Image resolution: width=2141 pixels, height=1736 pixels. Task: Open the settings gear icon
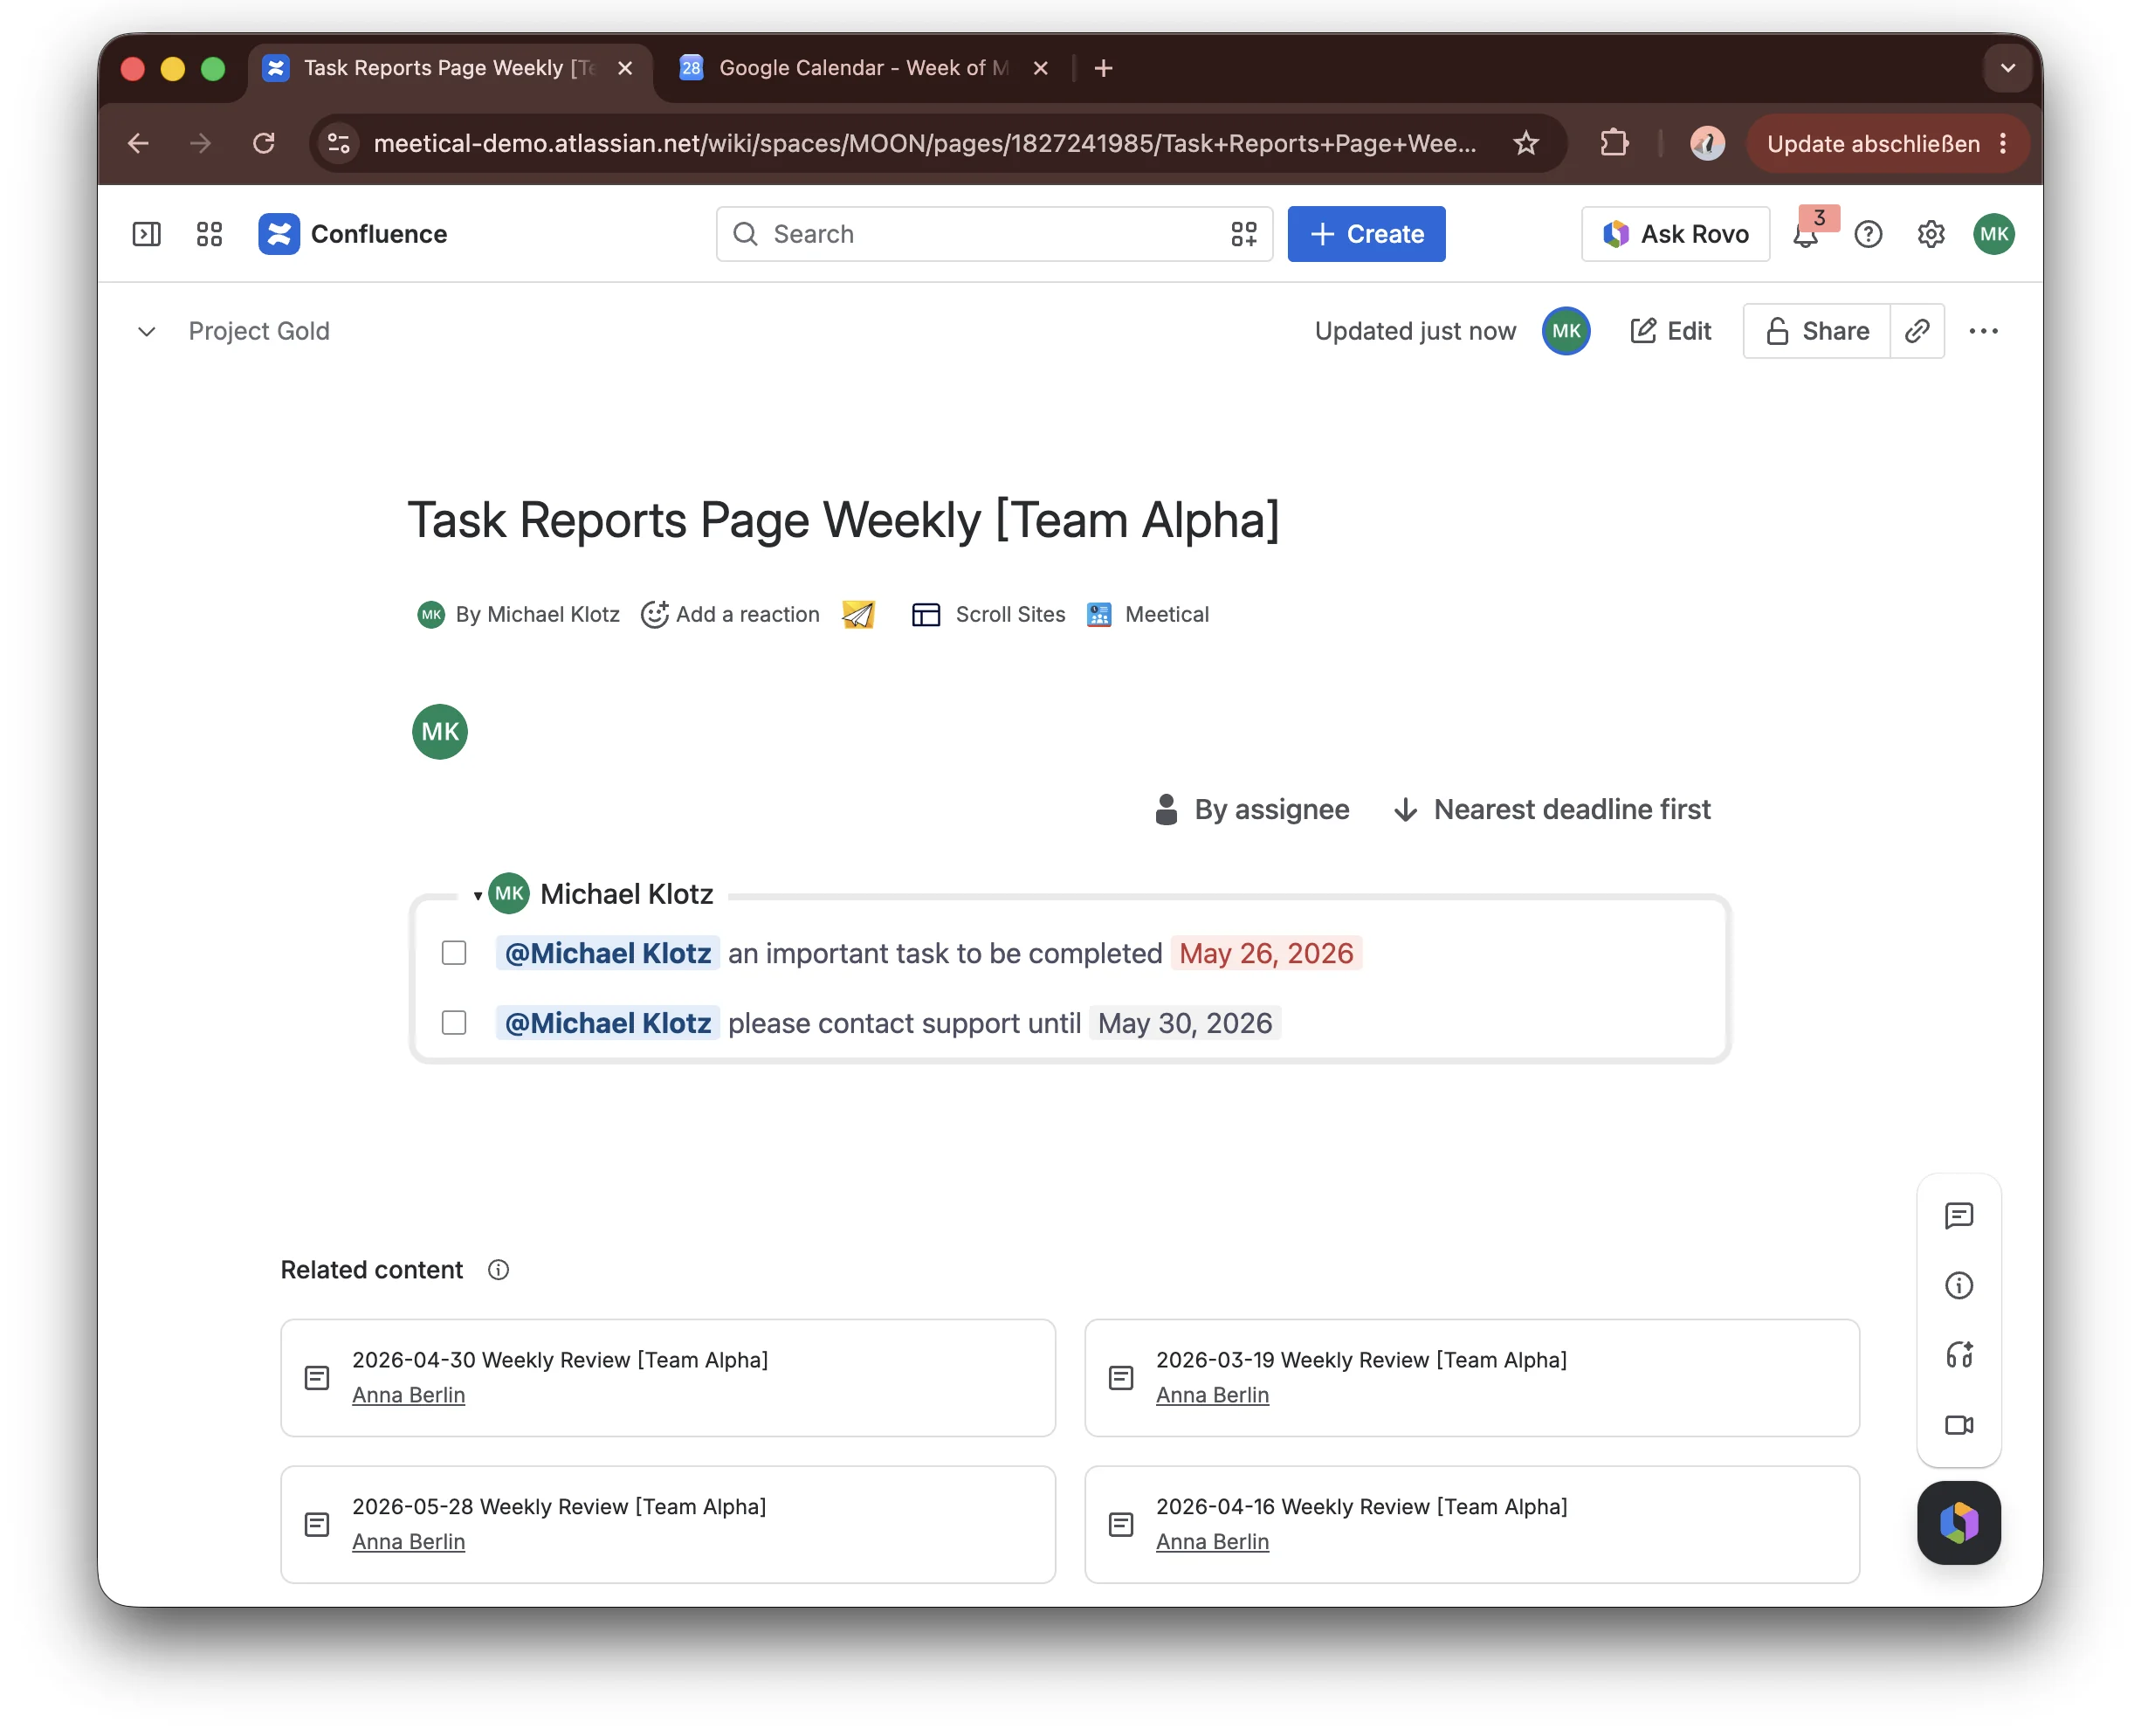click(x=1930, y=234)
